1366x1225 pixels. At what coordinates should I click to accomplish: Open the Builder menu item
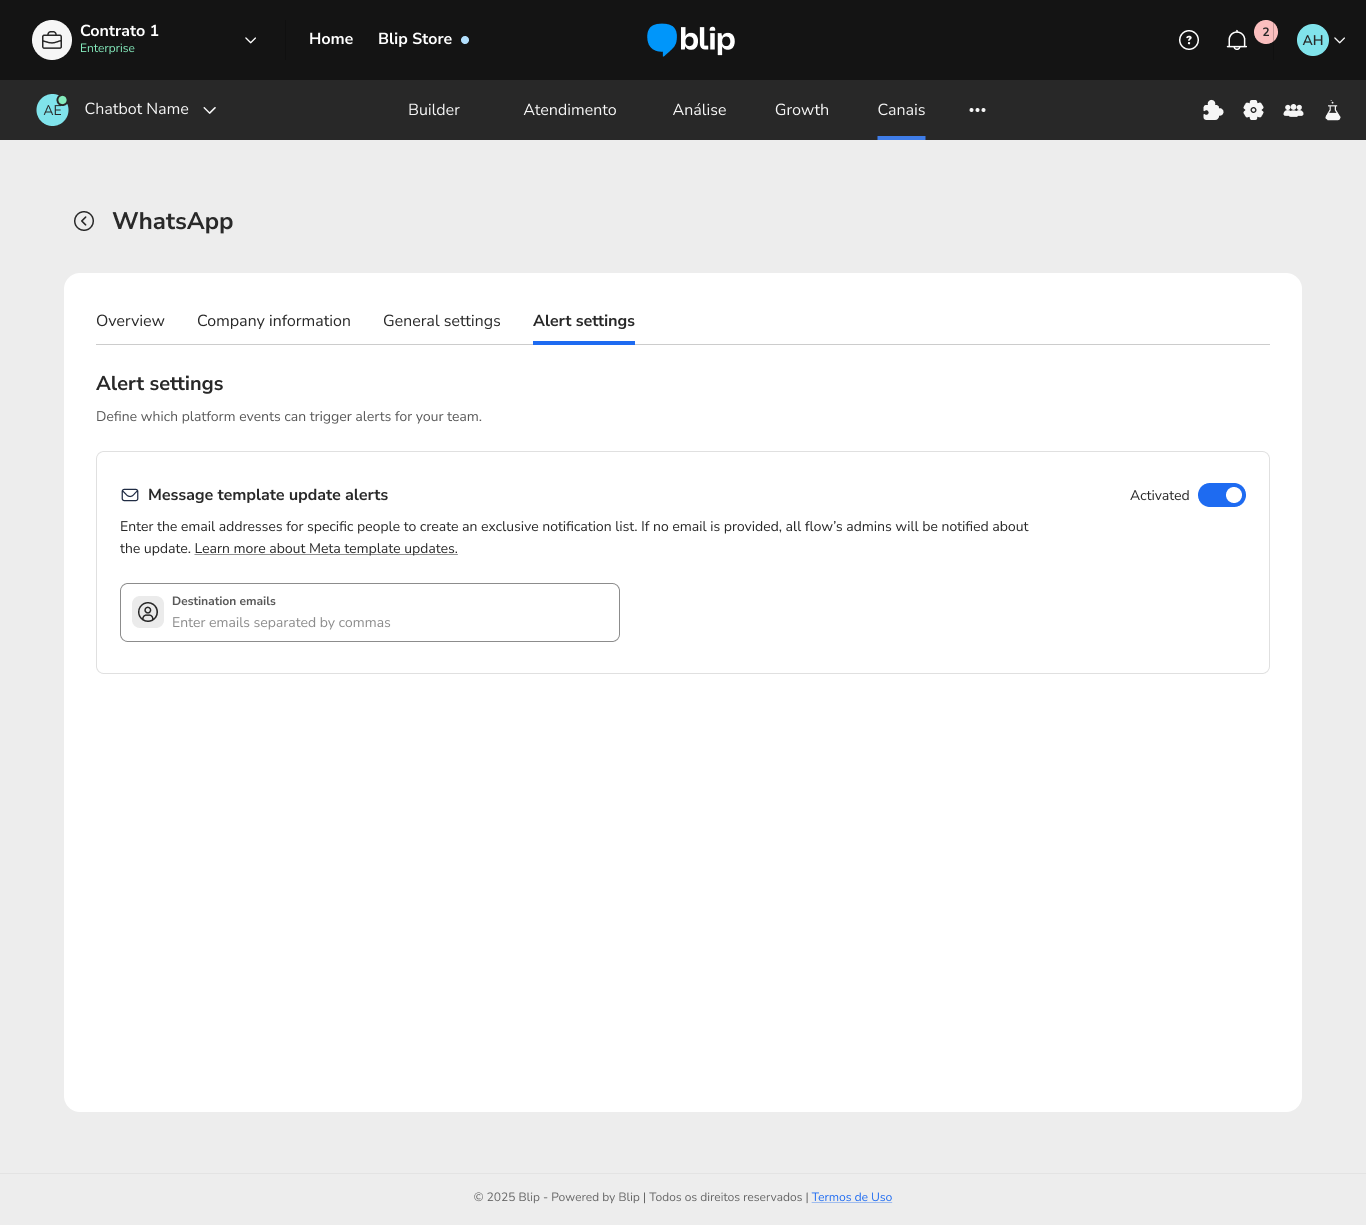pos(433,110)
